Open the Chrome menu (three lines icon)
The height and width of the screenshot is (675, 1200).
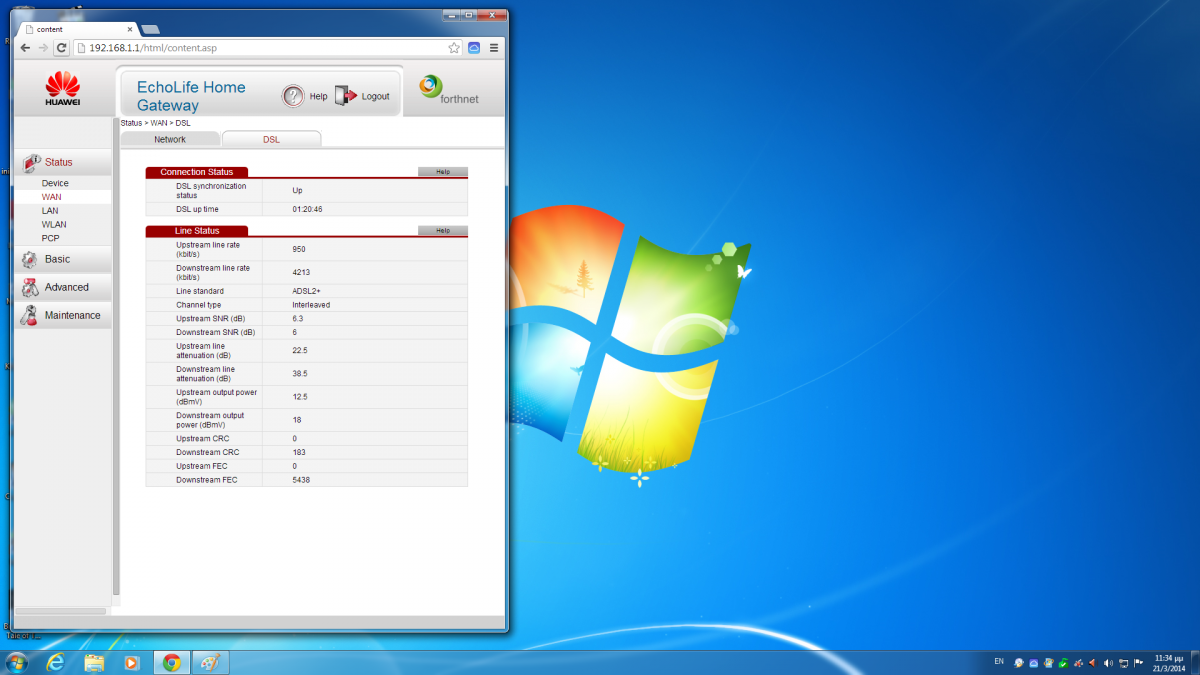493,47
